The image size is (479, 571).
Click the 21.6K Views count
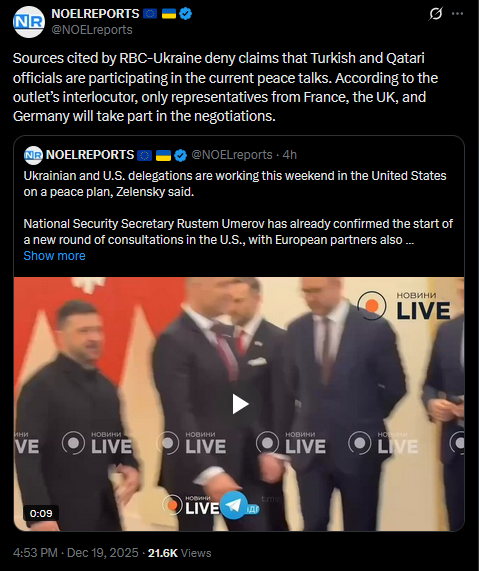pyautogui.click(x=179, y=553)
